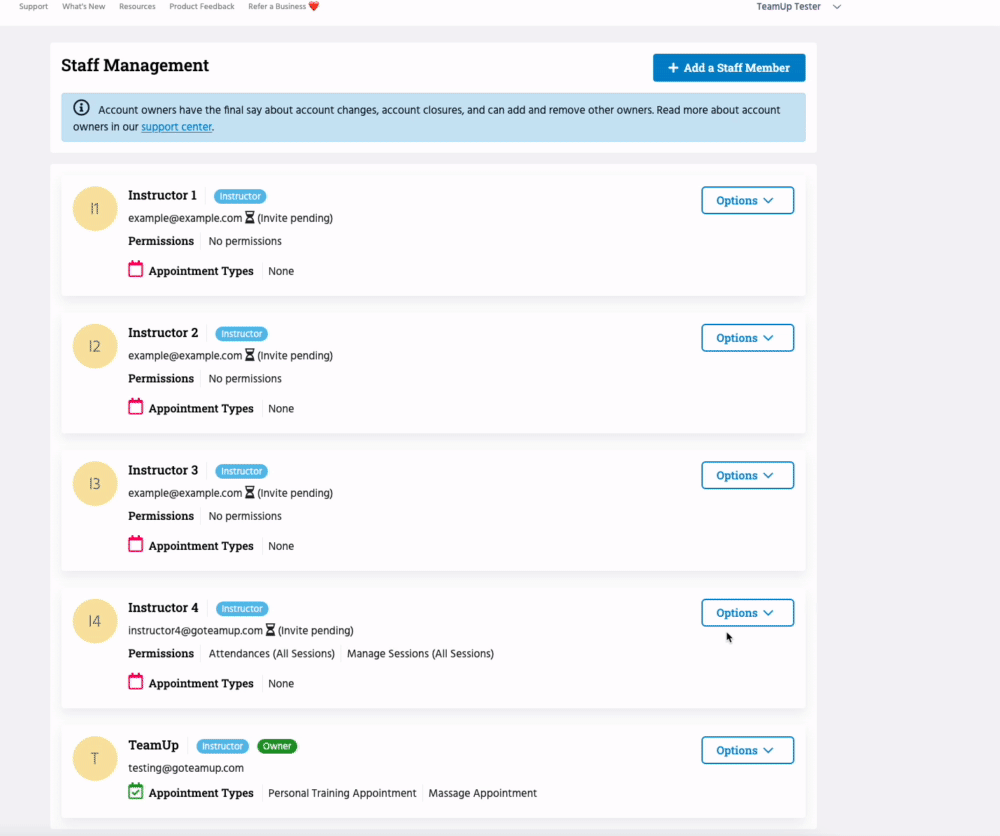Screen dimensions: 1000x836
Task: Follow the support center link
Action: click(176, 127)
